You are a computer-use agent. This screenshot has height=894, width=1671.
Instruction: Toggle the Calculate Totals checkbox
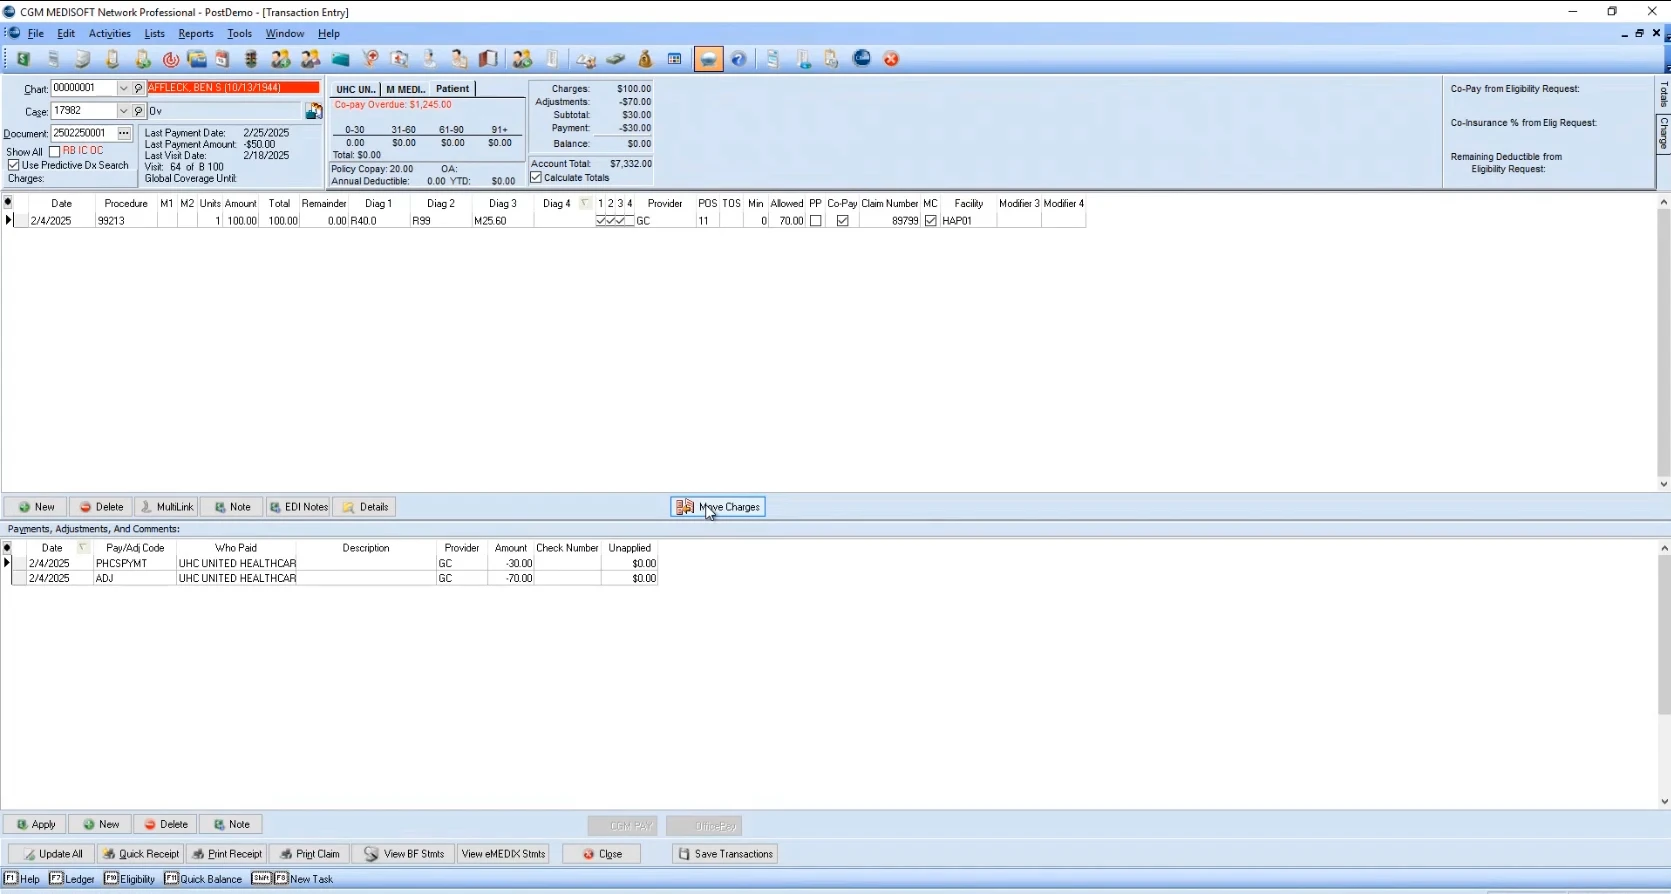click(x=536, y=178)
